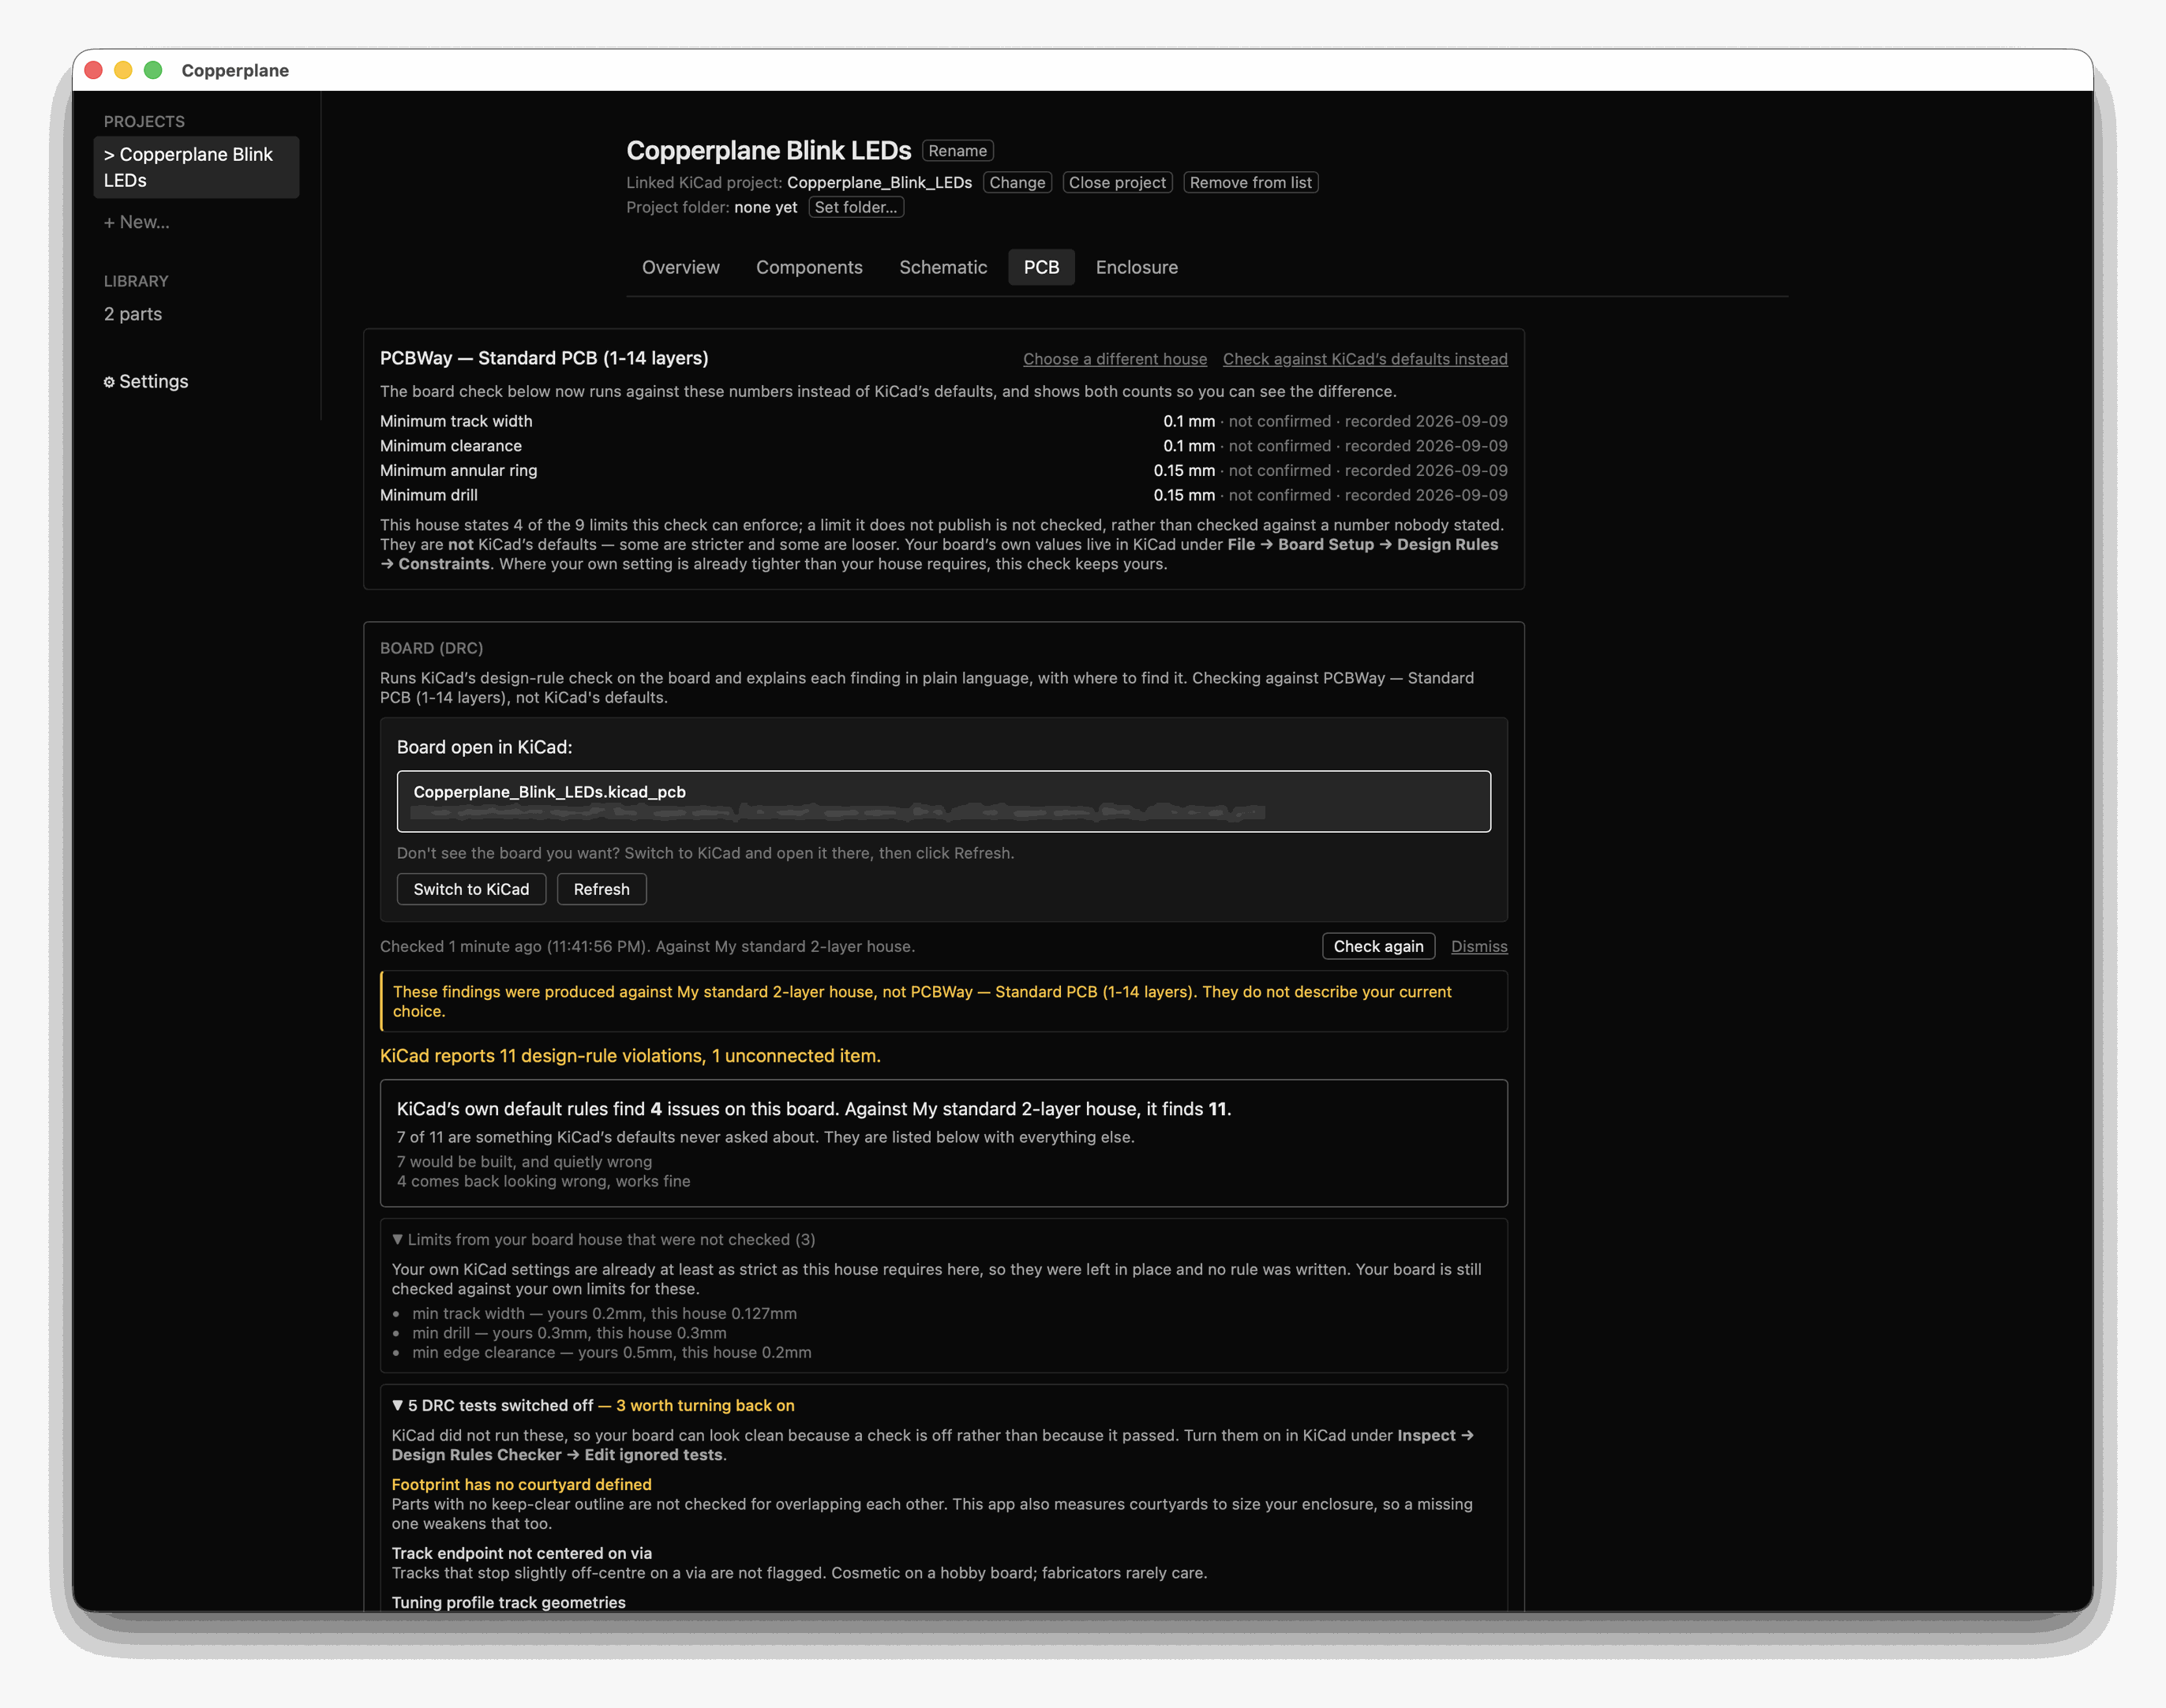Change the linked KiCad project

click(1017, 182)
